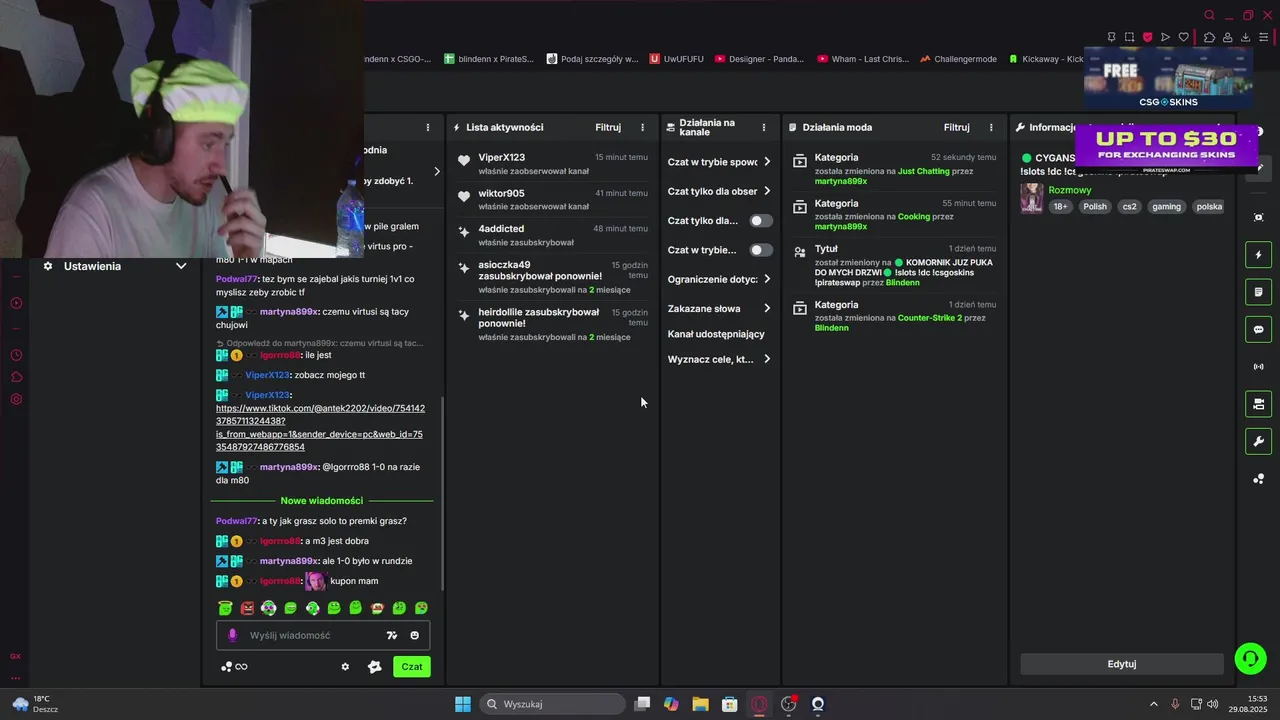This screenshot has width=1280, height=720.
Task: Click the three-dots cluster icon in right sidebar
Action: pyautogui.click(x=1258, y=479)
